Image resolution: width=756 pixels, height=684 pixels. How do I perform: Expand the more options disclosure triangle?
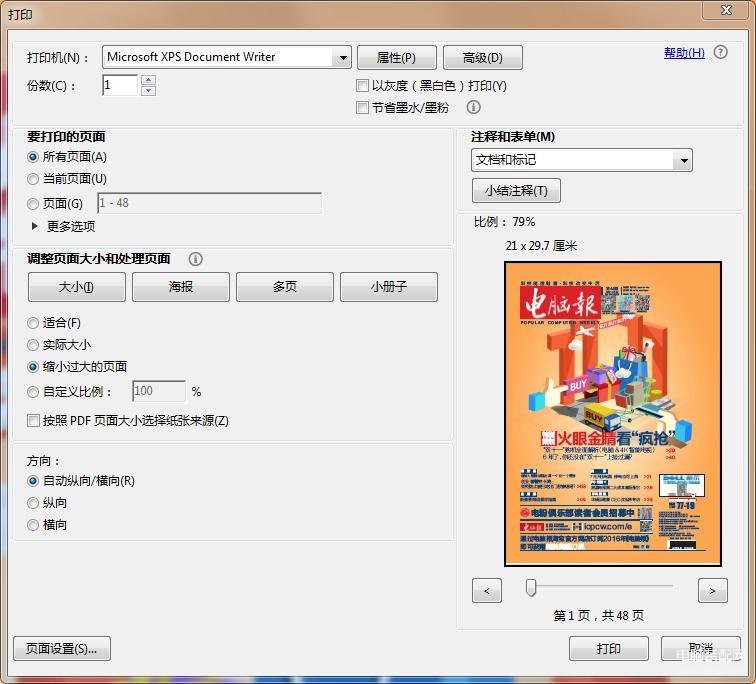[35, 226]
